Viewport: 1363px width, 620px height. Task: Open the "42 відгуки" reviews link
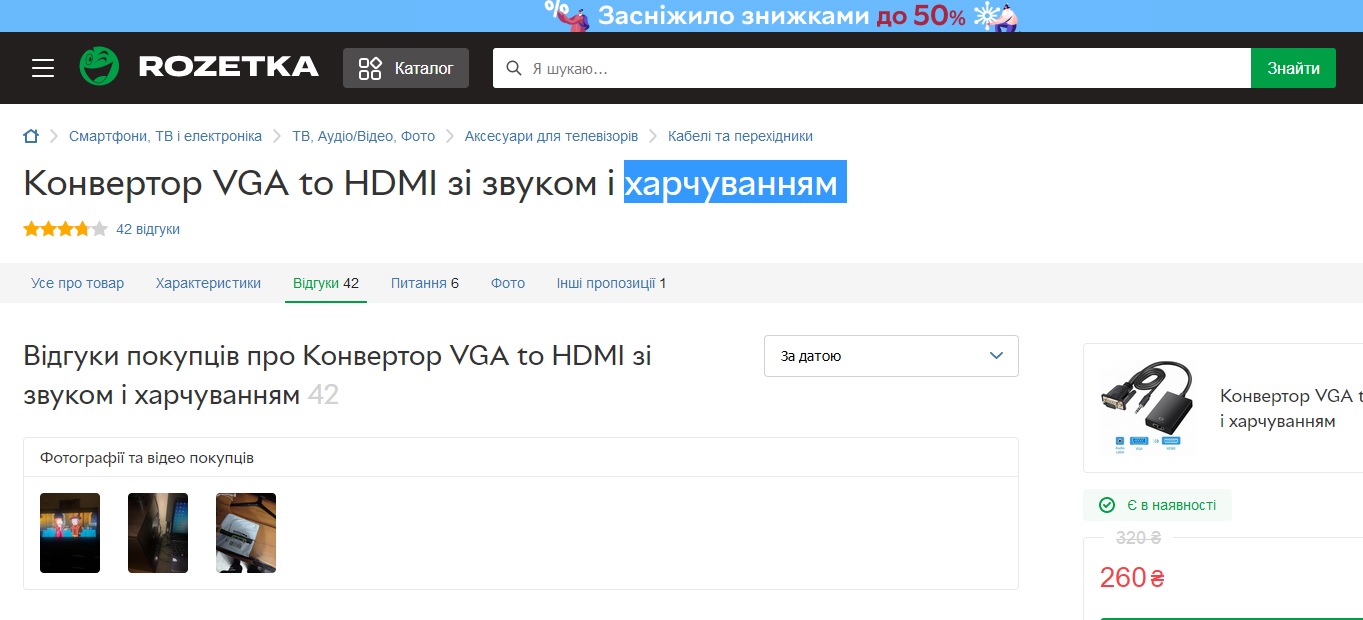(148, 229)
